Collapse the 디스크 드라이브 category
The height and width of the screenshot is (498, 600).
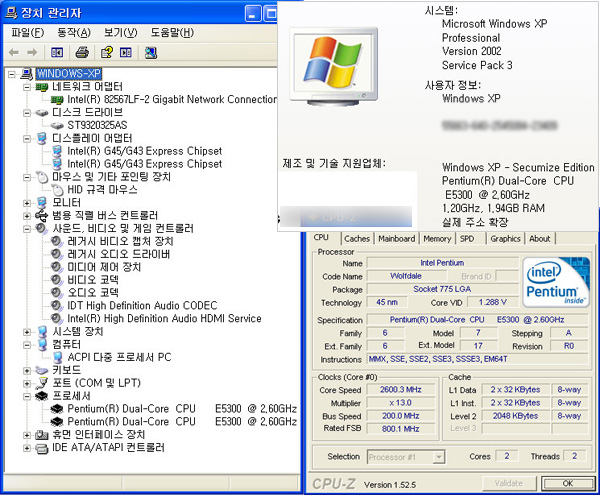[x=26, y=113]
